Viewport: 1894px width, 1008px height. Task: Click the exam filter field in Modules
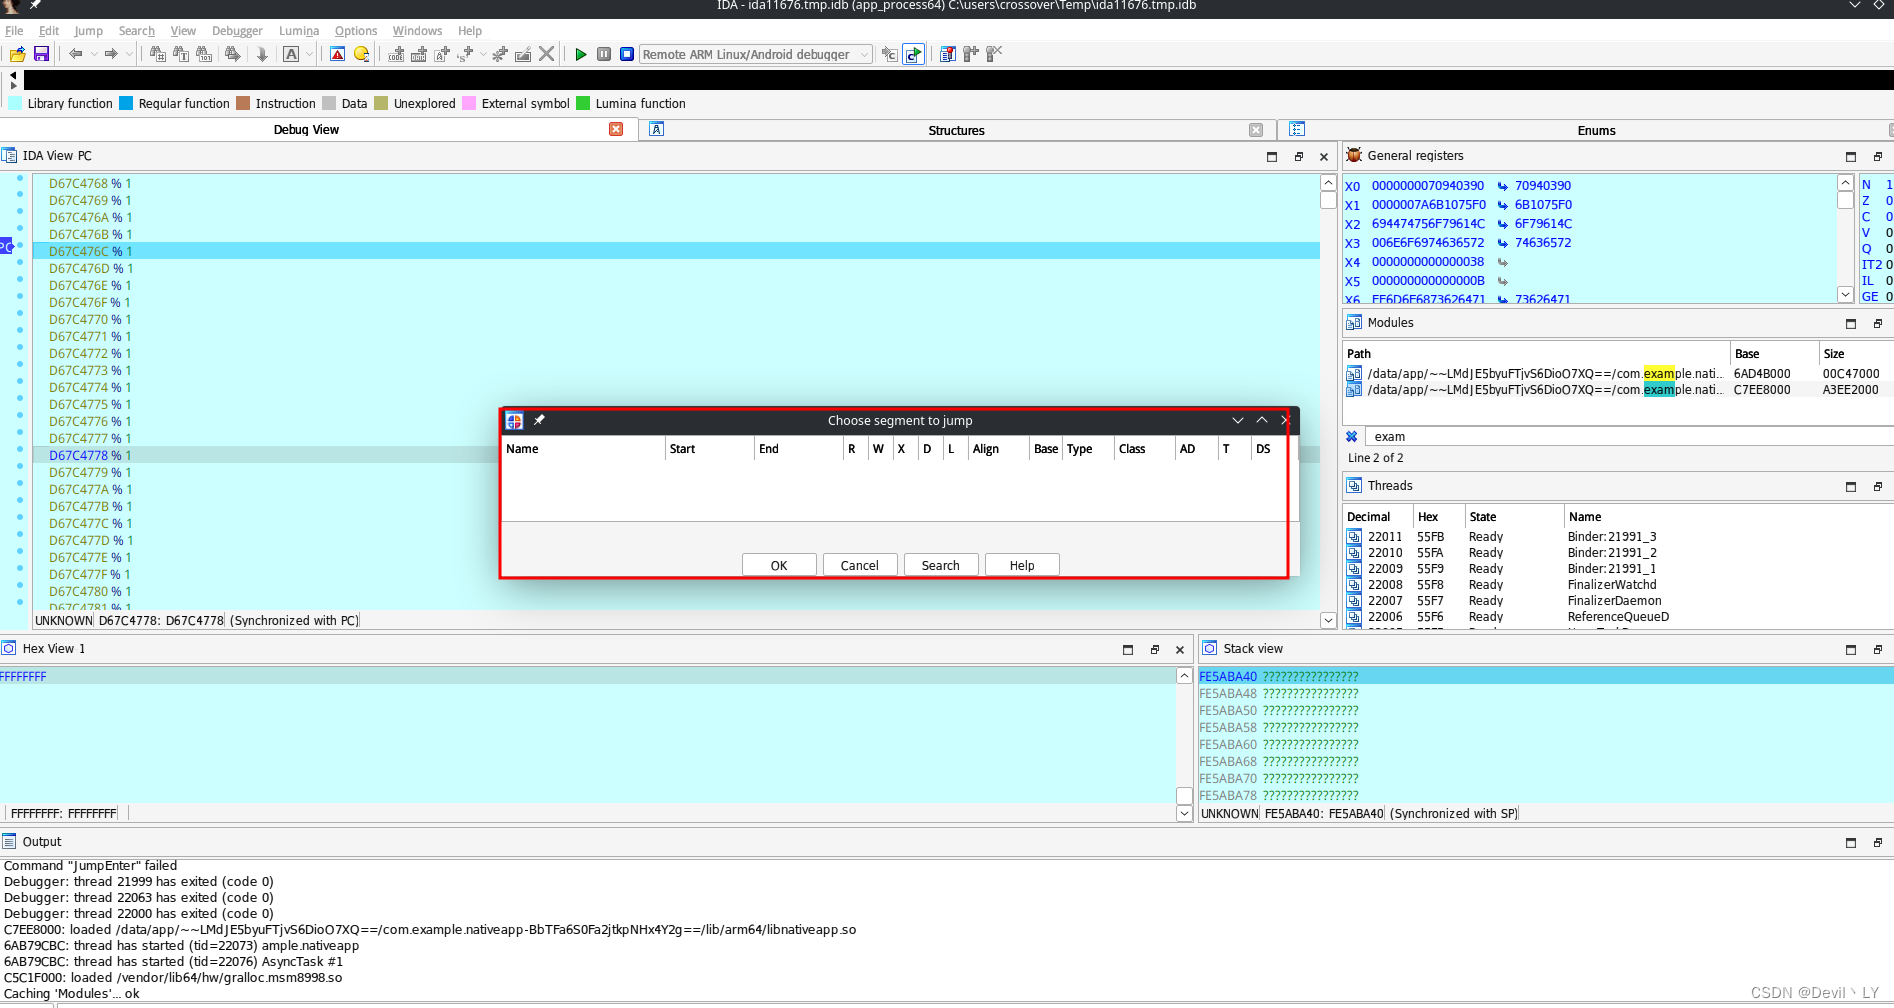pyautogui.click(x=1630, y=437)
